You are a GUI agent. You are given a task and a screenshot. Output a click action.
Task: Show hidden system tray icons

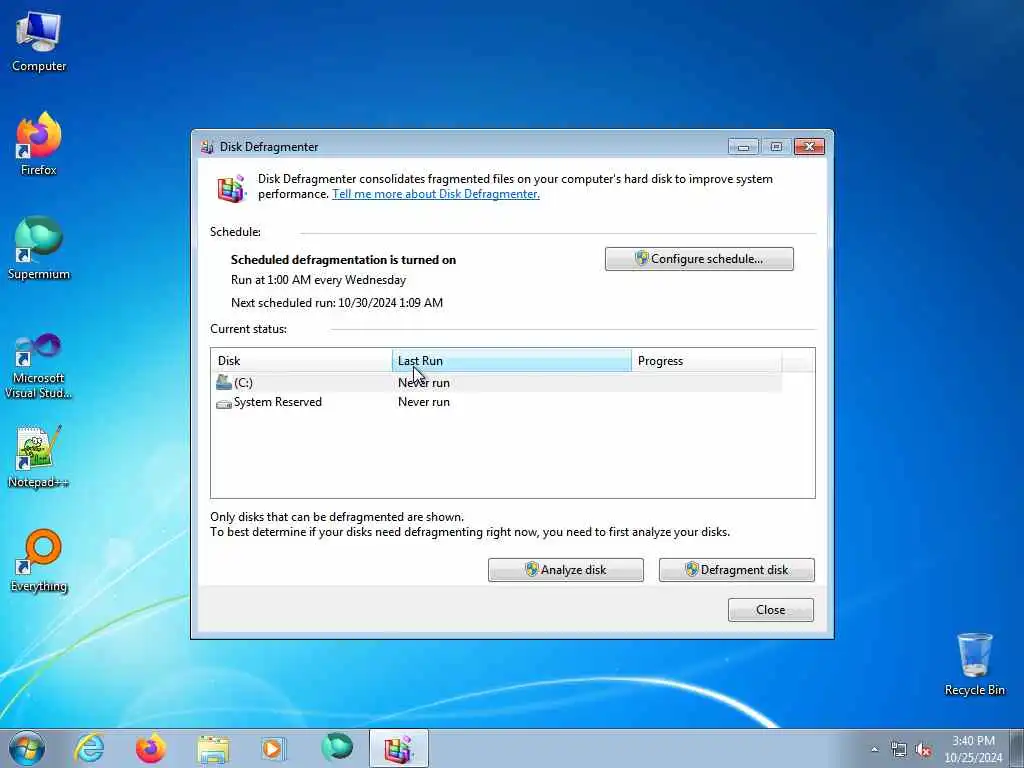pos(874,750)
